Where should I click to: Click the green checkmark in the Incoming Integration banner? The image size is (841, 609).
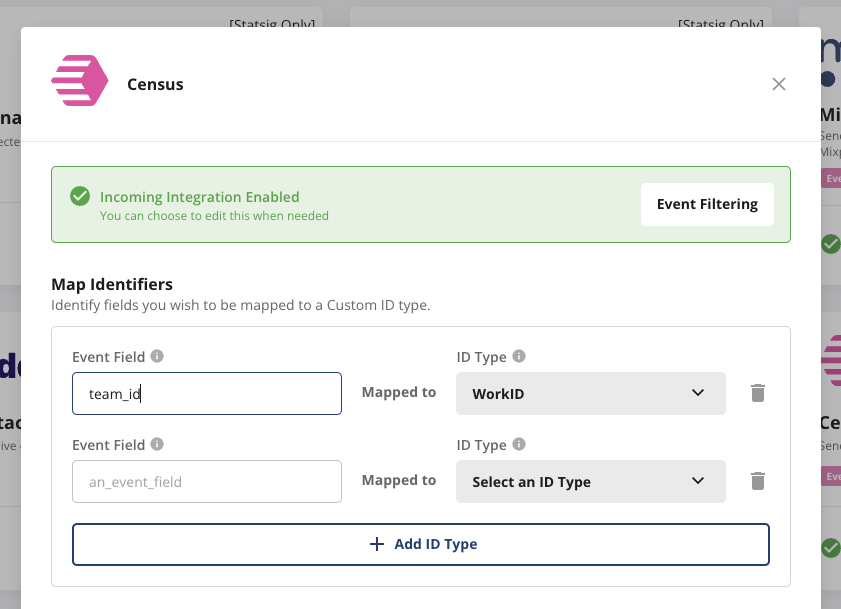coord(80,196)
